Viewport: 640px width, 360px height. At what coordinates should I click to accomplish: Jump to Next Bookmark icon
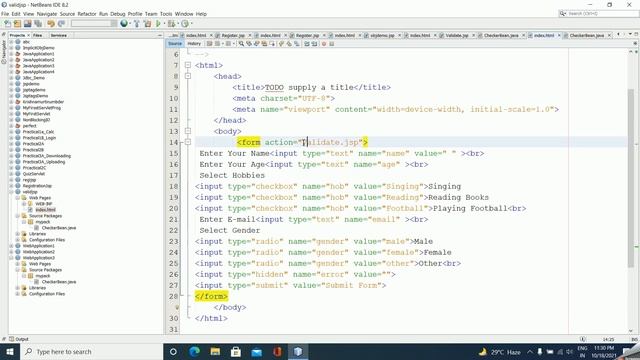[289, 44]
